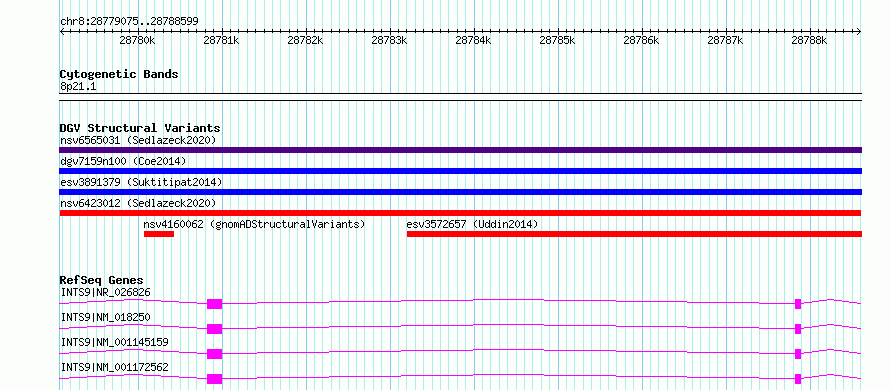Click the large magenta exon of NM_001145159
The width and height of the screenshot is (890, 390).
(215, 354)
